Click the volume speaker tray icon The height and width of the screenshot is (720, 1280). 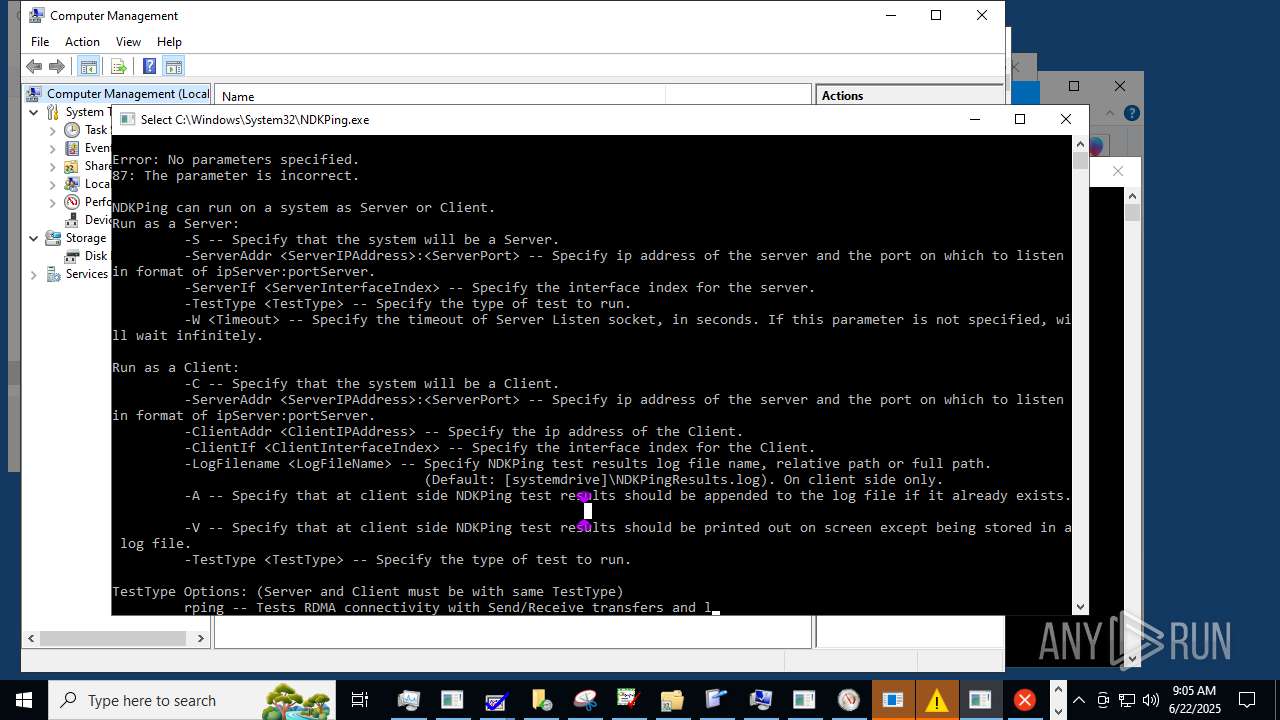click(1151, 700)
